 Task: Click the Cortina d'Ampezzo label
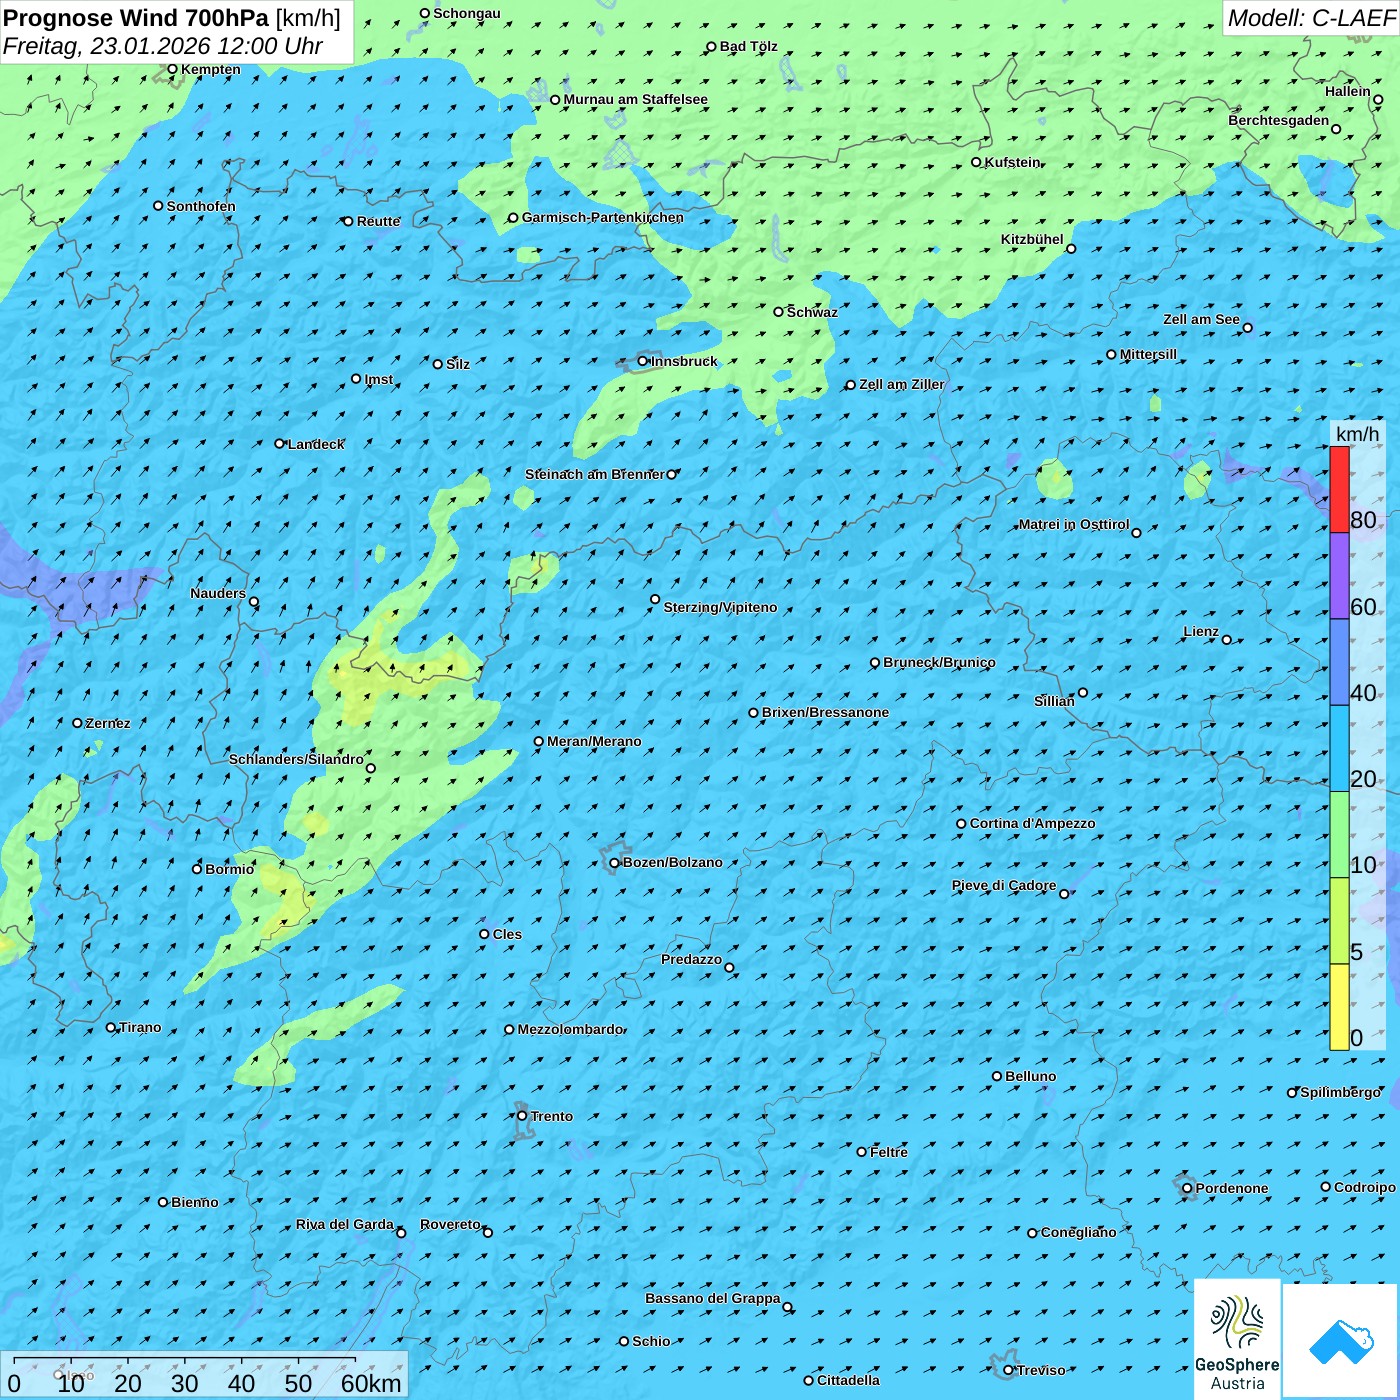1032,823
